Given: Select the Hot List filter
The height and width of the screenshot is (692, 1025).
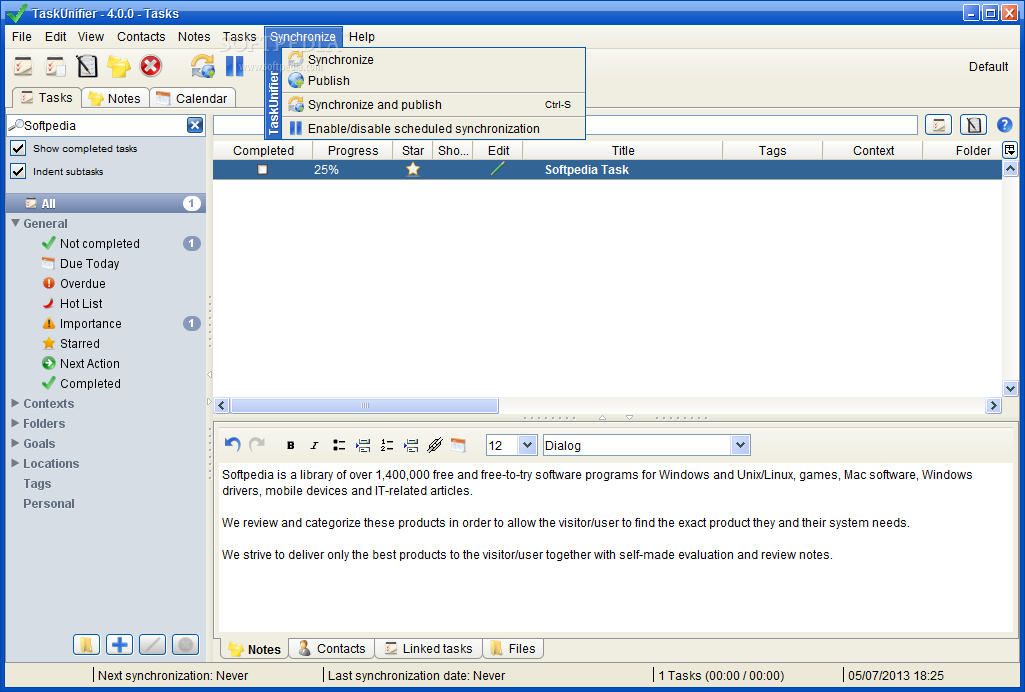Looking at the screenshot, I should point(81,304).
